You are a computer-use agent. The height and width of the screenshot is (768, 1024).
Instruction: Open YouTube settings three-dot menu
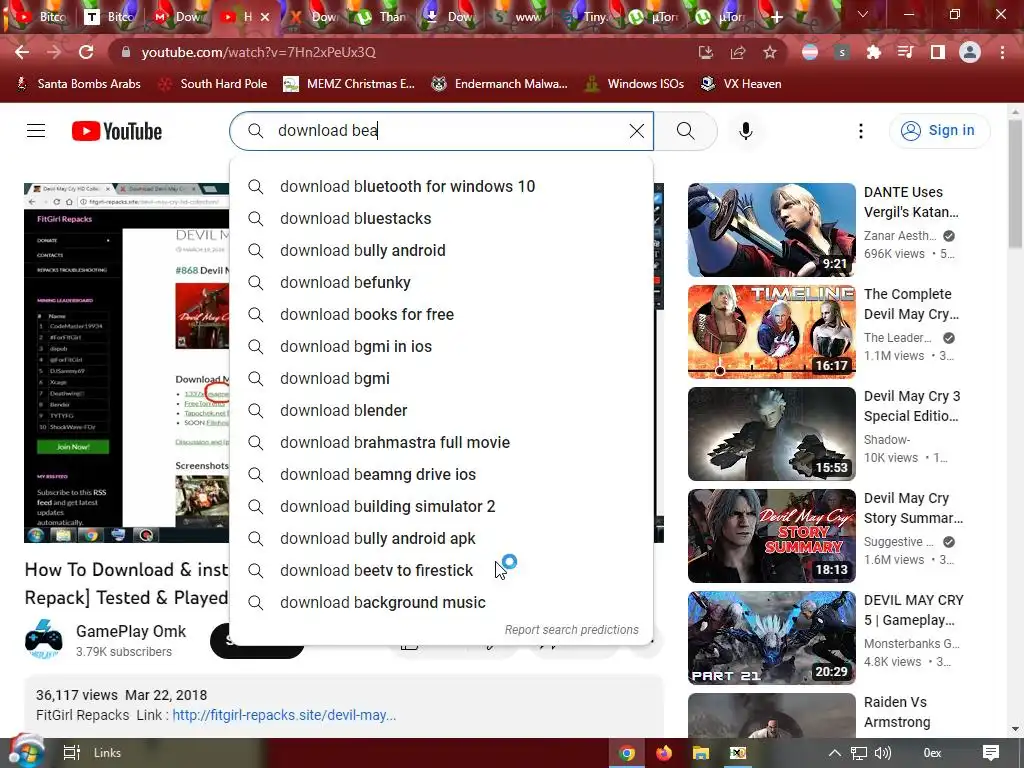click(861, 131)
